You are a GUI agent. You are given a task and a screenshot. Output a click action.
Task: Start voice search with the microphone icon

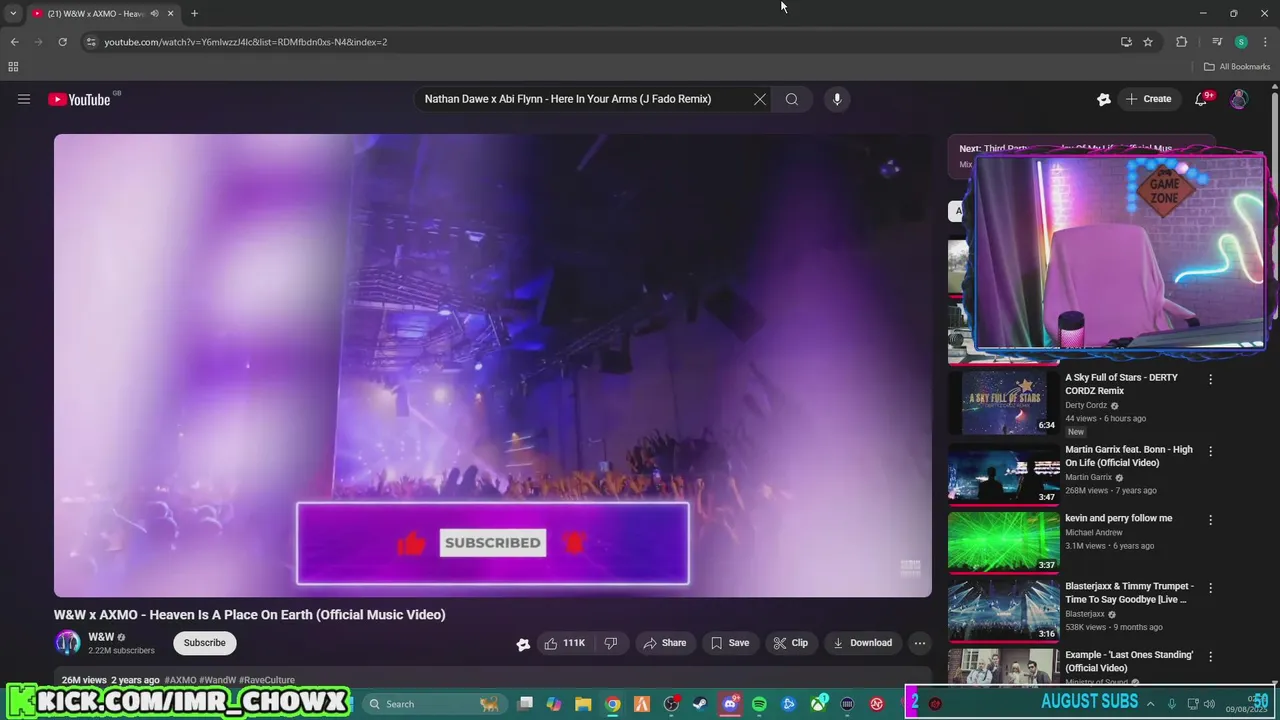tap(837, 99)
